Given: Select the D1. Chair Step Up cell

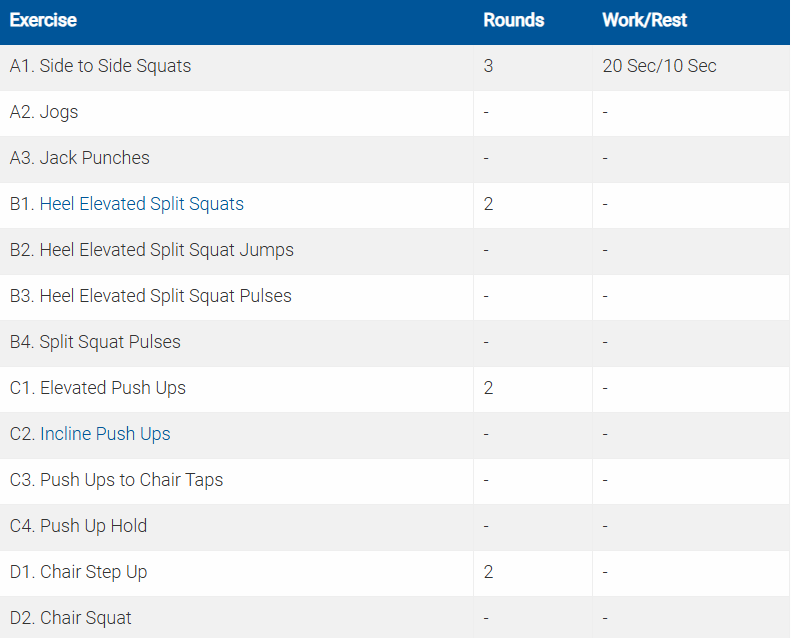Looking at the screenshot, I should [79, 572].
